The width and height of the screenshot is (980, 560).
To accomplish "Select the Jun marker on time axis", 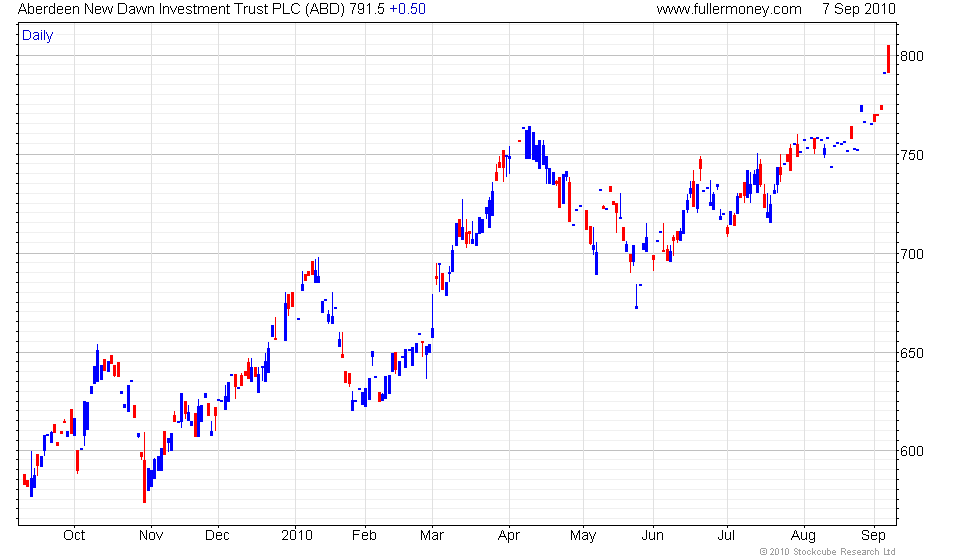I will [652, 534].
